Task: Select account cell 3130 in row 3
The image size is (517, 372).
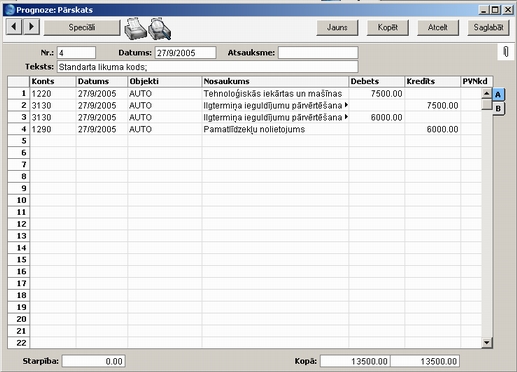Action: click(x=53, y=117)
